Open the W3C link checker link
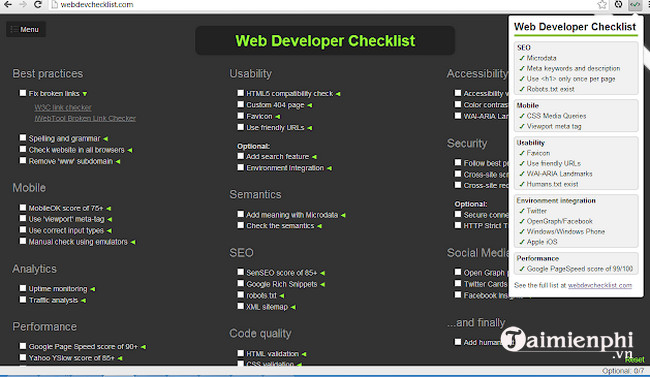650x377 pixels. 63,107
